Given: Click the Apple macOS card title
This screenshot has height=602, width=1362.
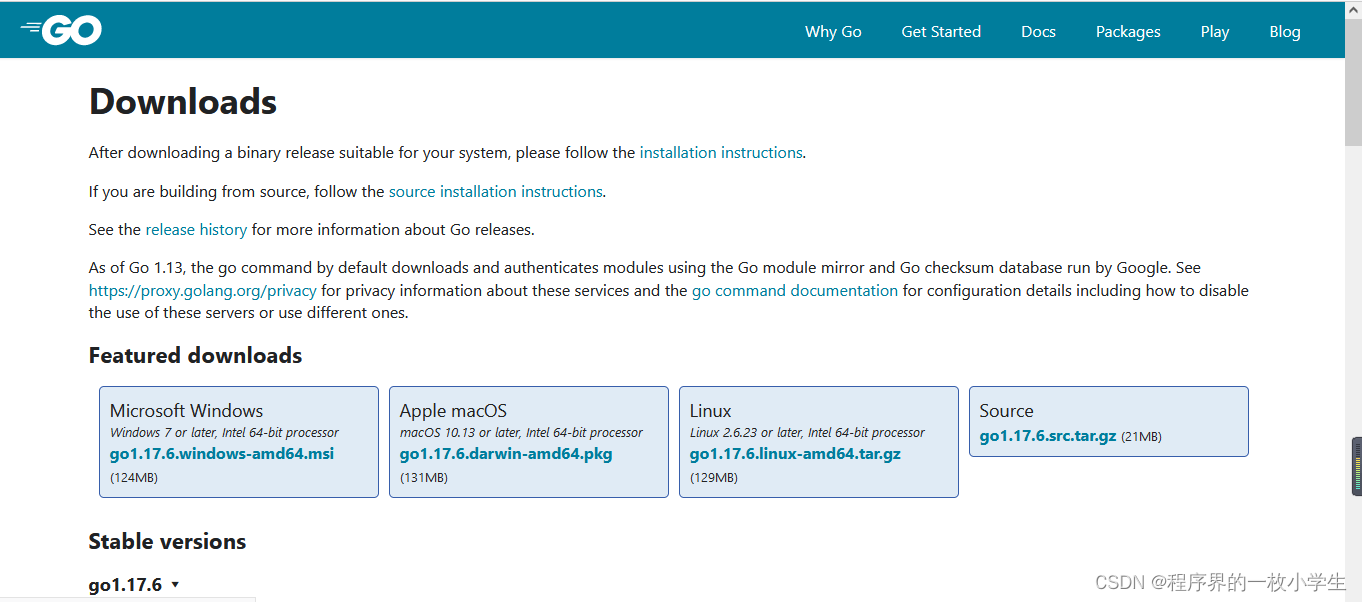Looking at the screenshot, I should pos(453,411).
